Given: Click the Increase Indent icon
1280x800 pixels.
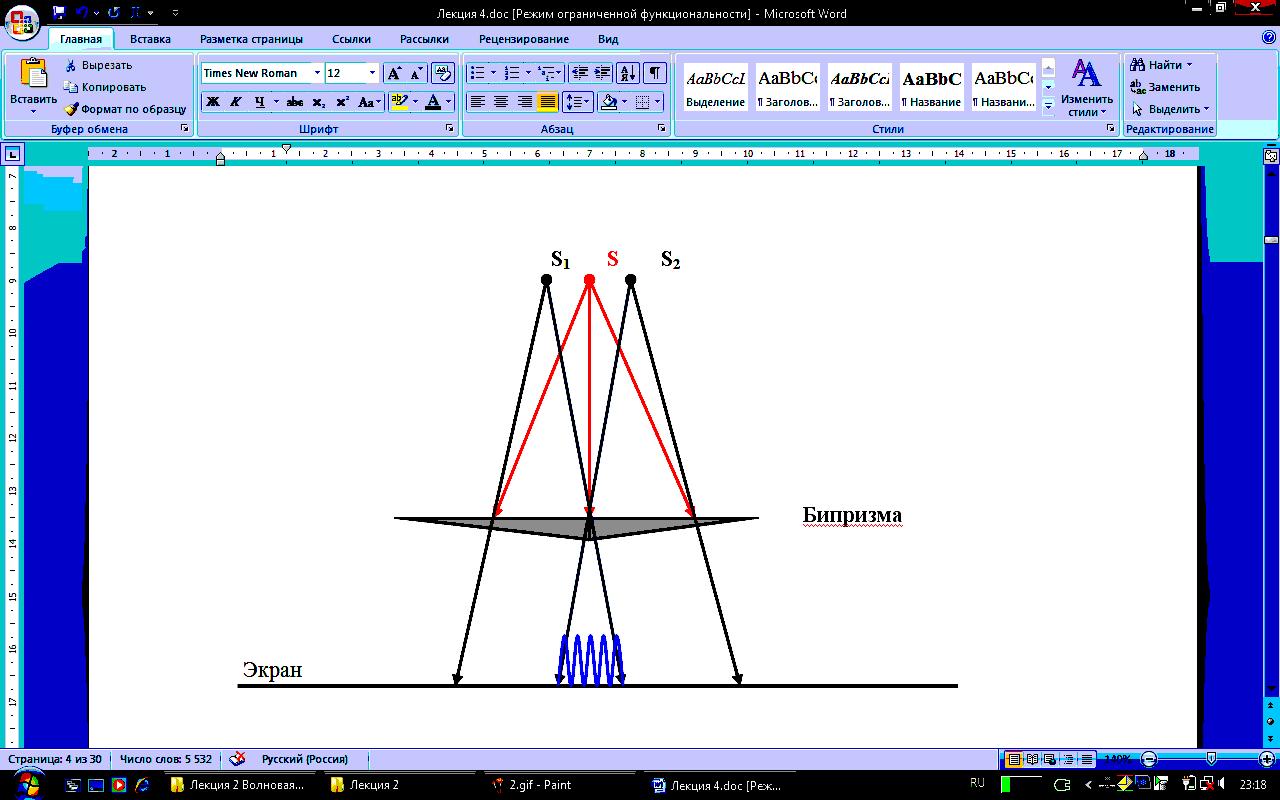Looking at the screenshot, I should [x=602, y=73].
